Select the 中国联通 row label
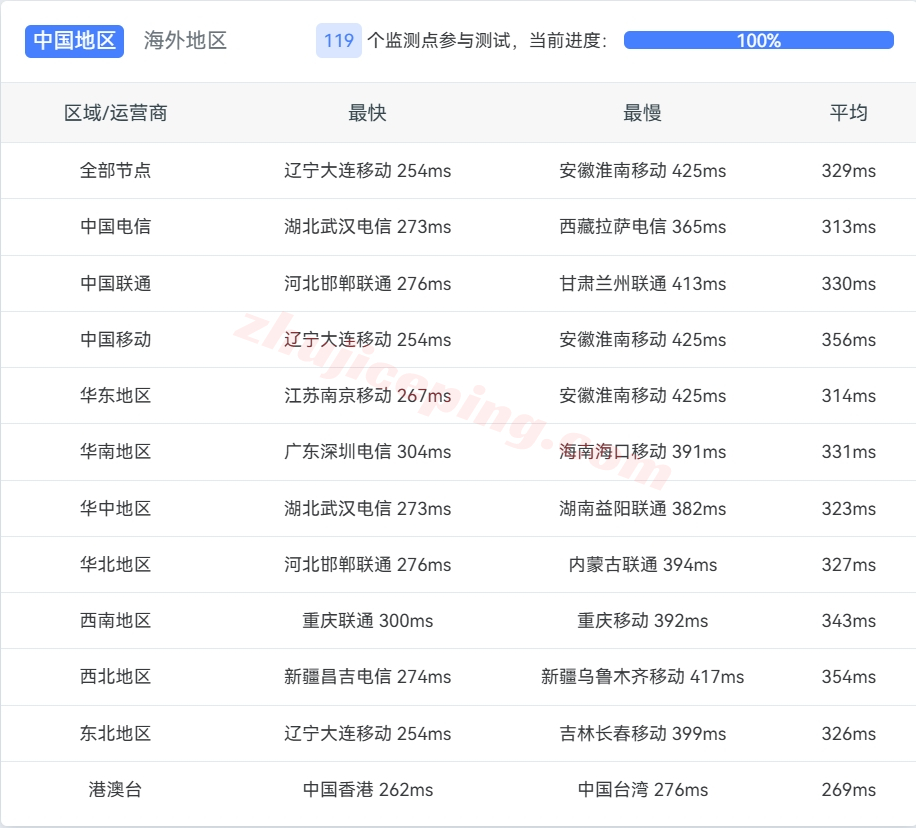 coord(116,284)
